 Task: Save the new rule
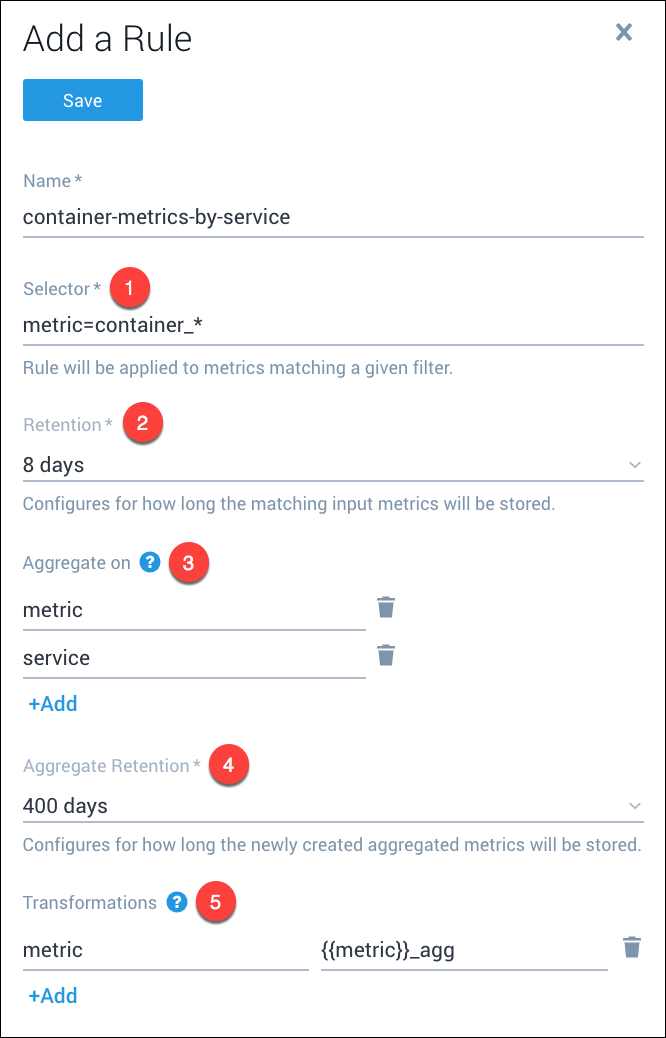click(x=83, y=100)
